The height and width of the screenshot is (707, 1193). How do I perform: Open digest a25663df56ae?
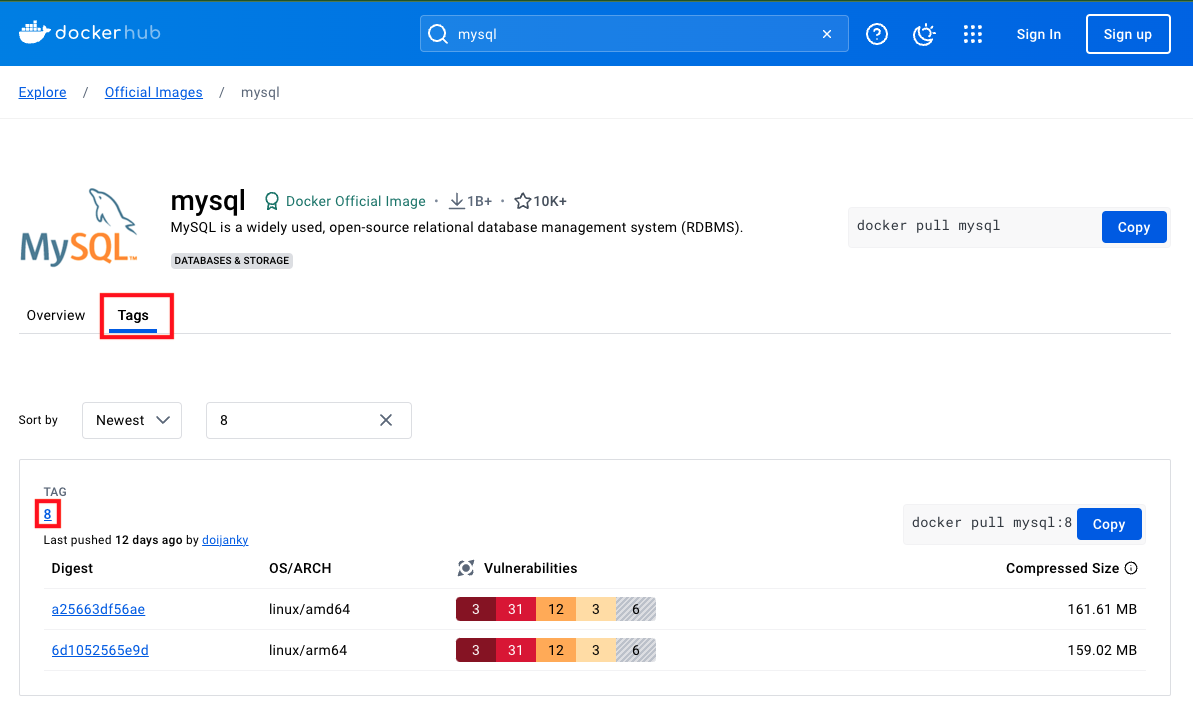click(x=98, y=609)
